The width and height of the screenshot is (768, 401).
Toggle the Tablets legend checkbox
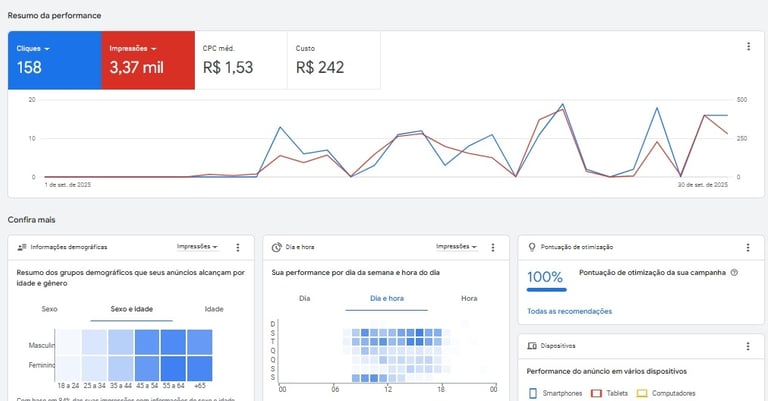(596, 393)
